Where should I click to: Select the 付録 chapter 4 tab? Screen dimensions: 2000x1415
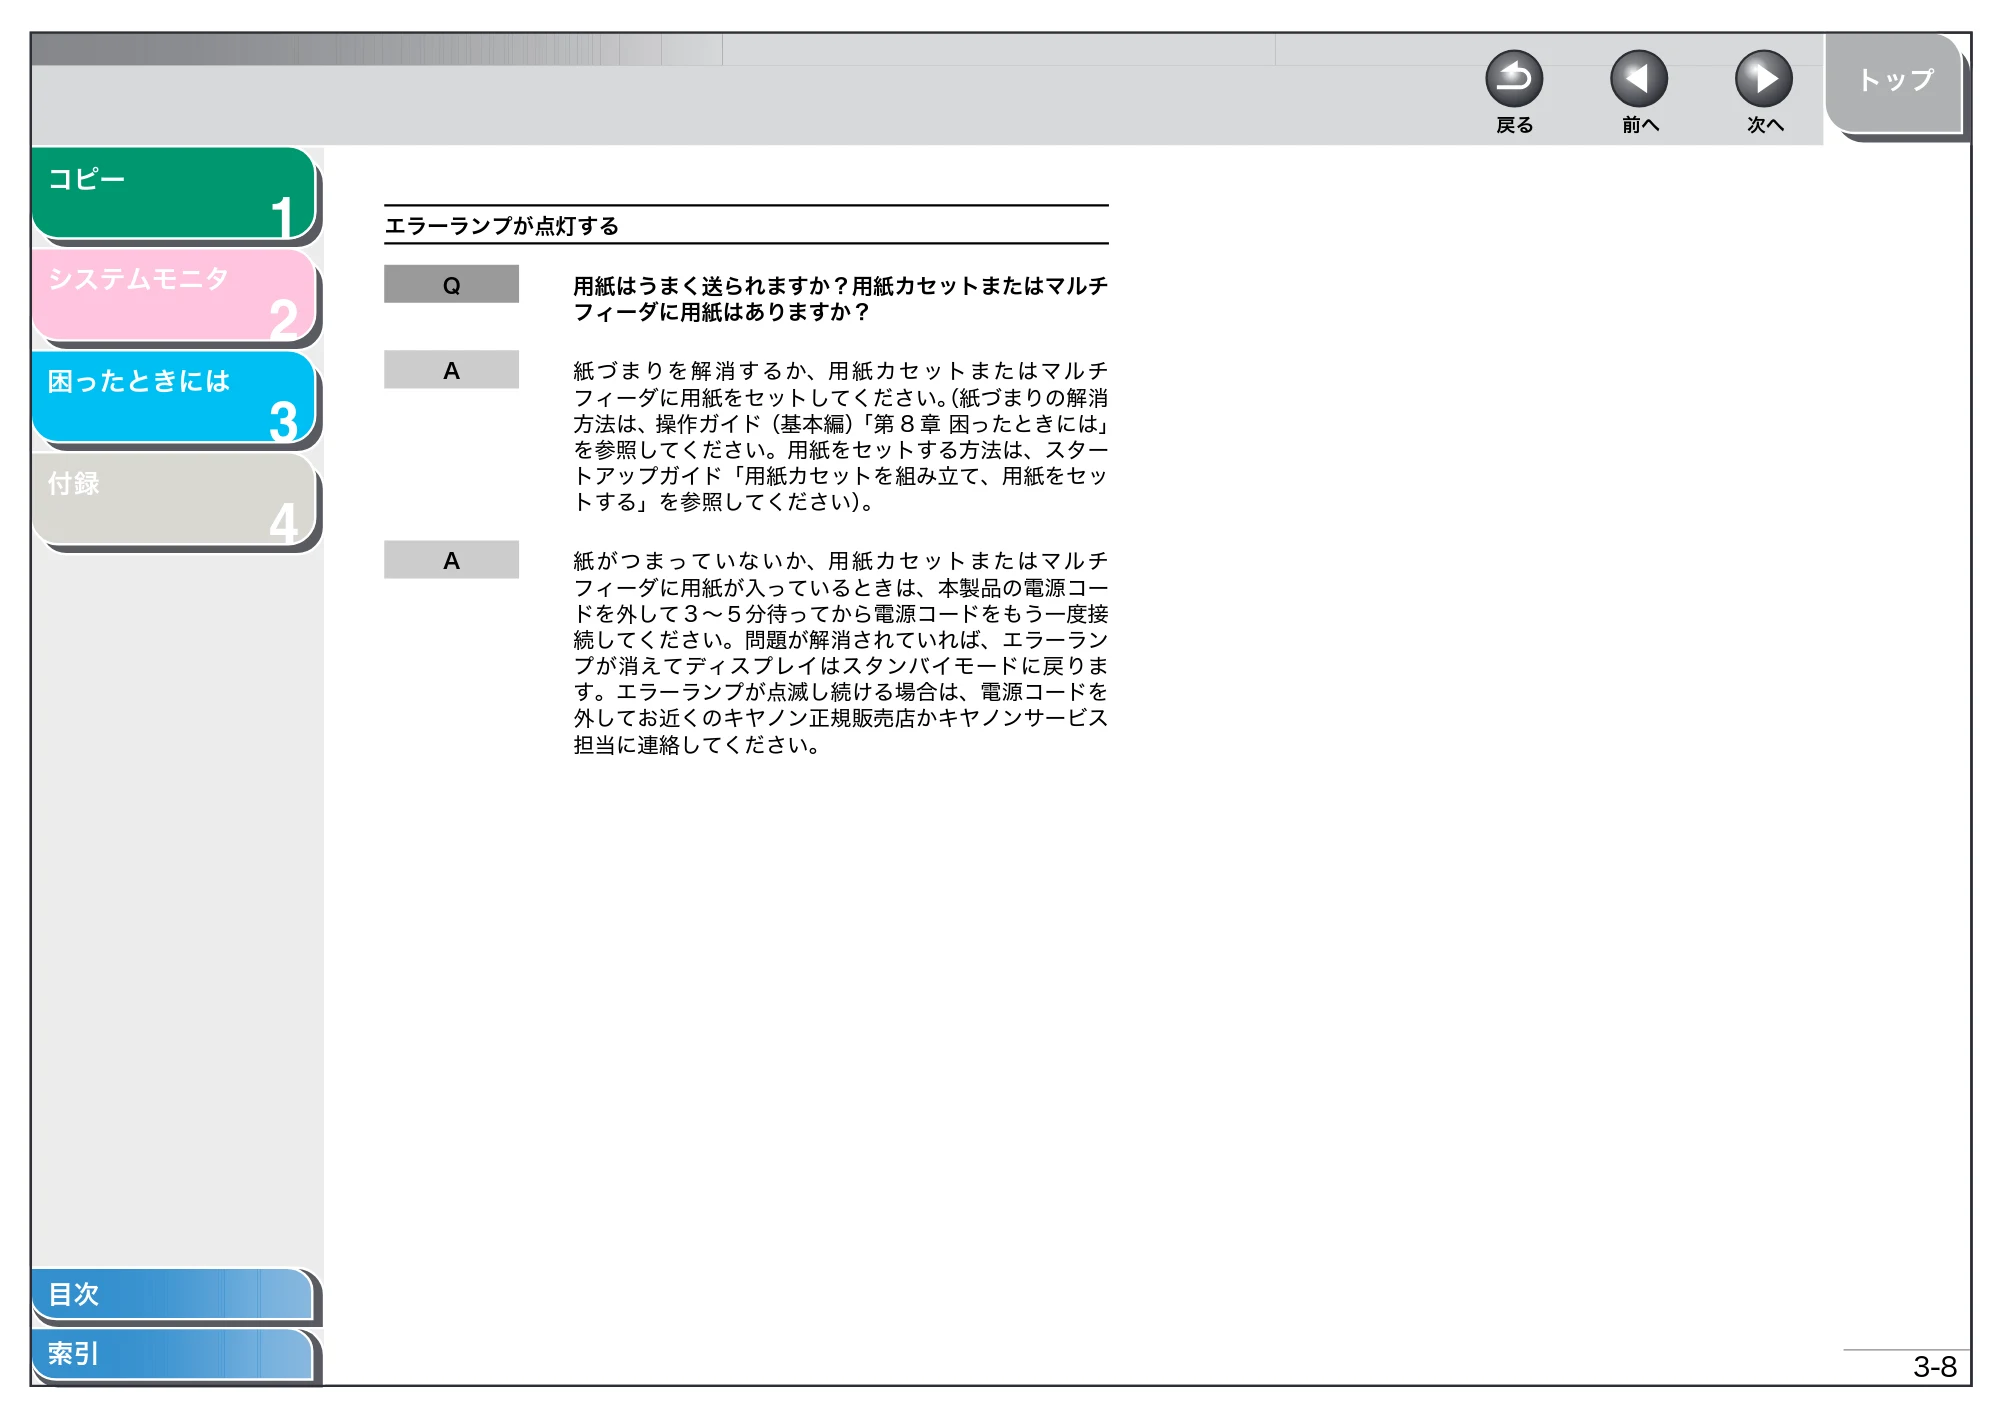[x=174, y=499]
